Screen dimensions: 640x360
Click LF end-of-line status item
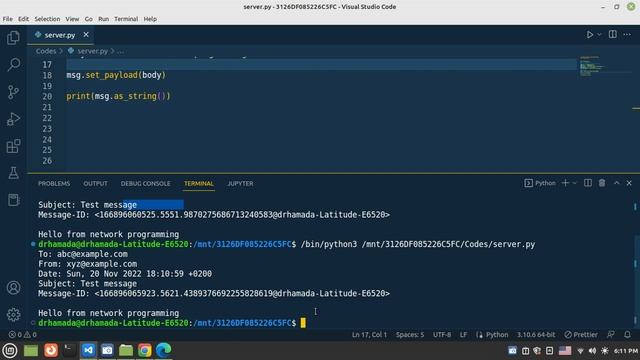click(x=463, y=335)
